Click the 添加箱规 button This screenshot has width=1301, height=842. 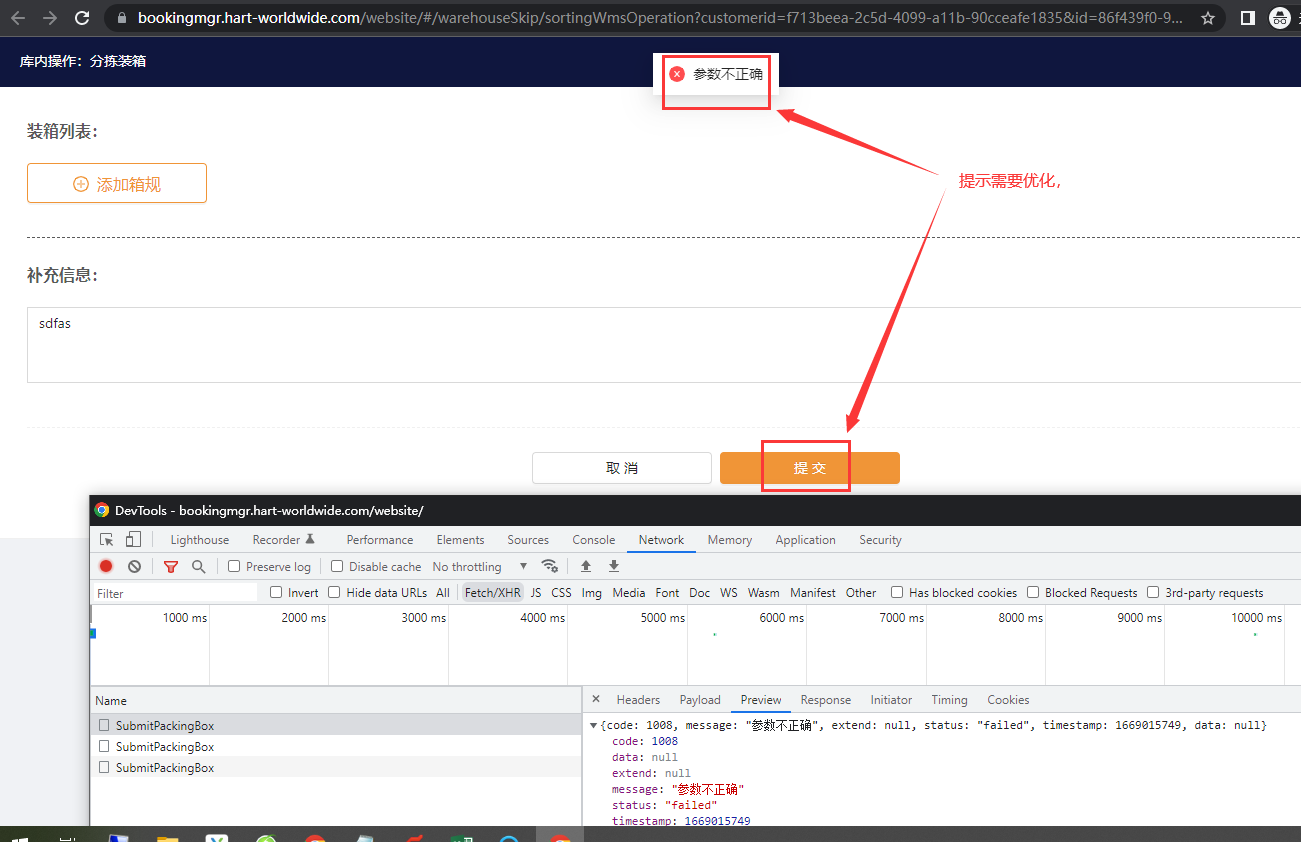(117, 184)
